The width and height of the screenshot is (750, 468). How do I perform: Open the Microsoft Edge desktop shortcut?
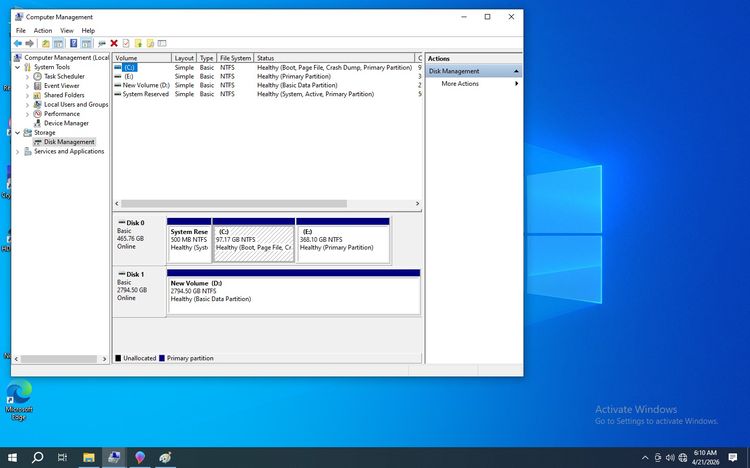(x=19, y=400)
